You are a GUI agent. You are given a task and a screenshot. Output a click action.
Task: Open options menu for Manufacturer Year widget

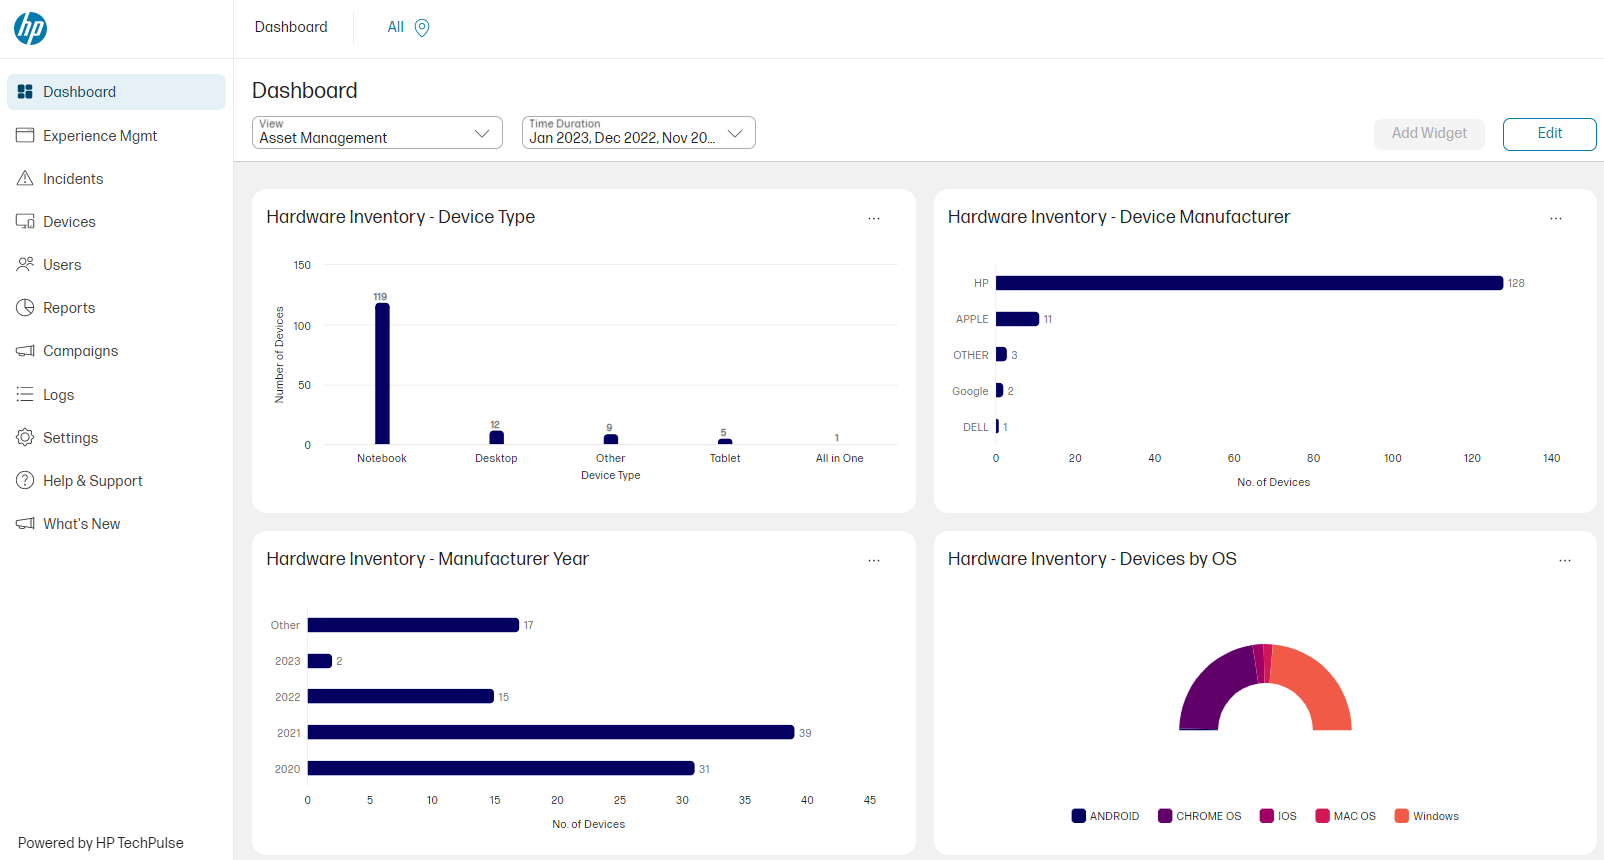(874, 560)
